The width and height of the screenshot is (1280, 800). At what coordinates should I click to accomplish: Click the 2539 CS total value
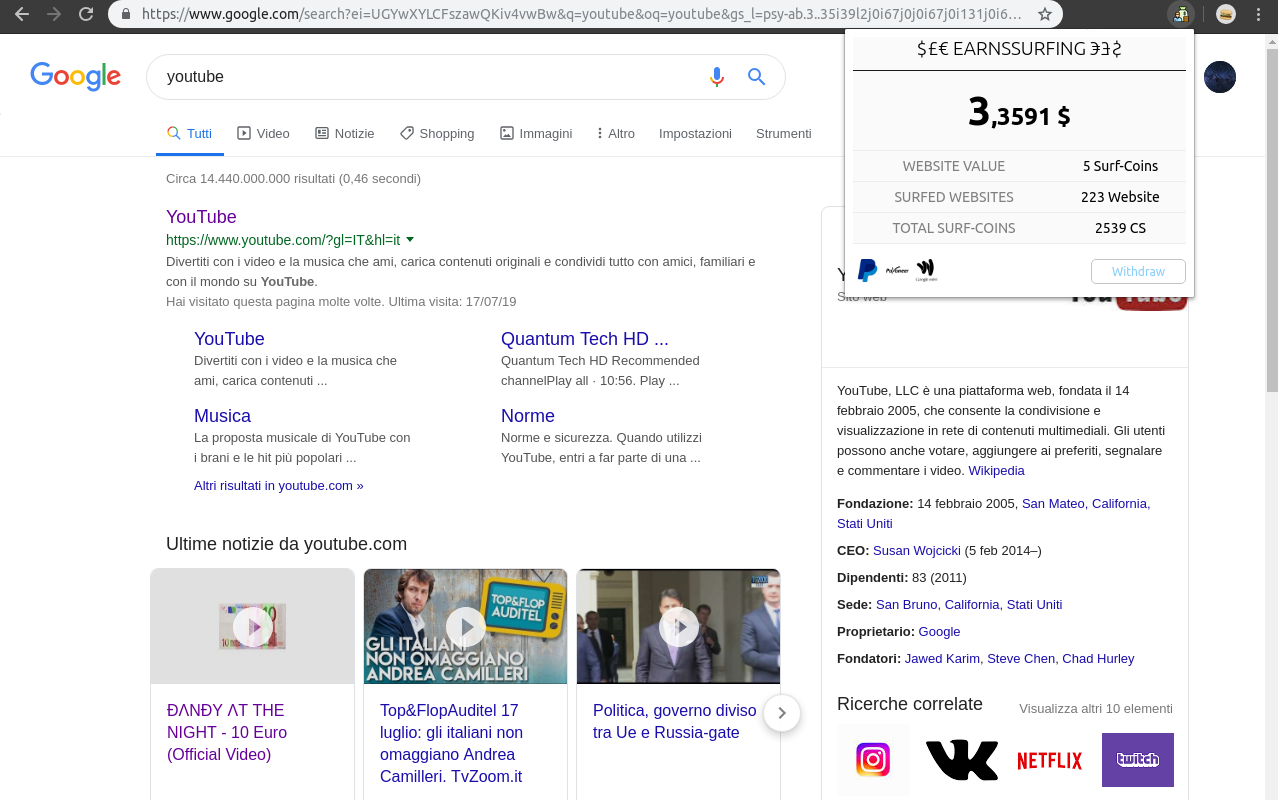coord(1120,228)
